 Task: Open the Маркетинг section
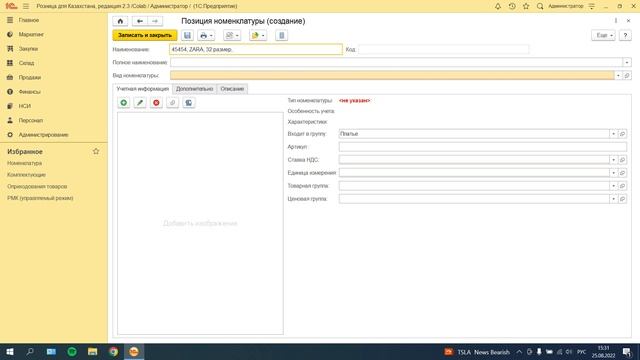[x=31, y=34]
